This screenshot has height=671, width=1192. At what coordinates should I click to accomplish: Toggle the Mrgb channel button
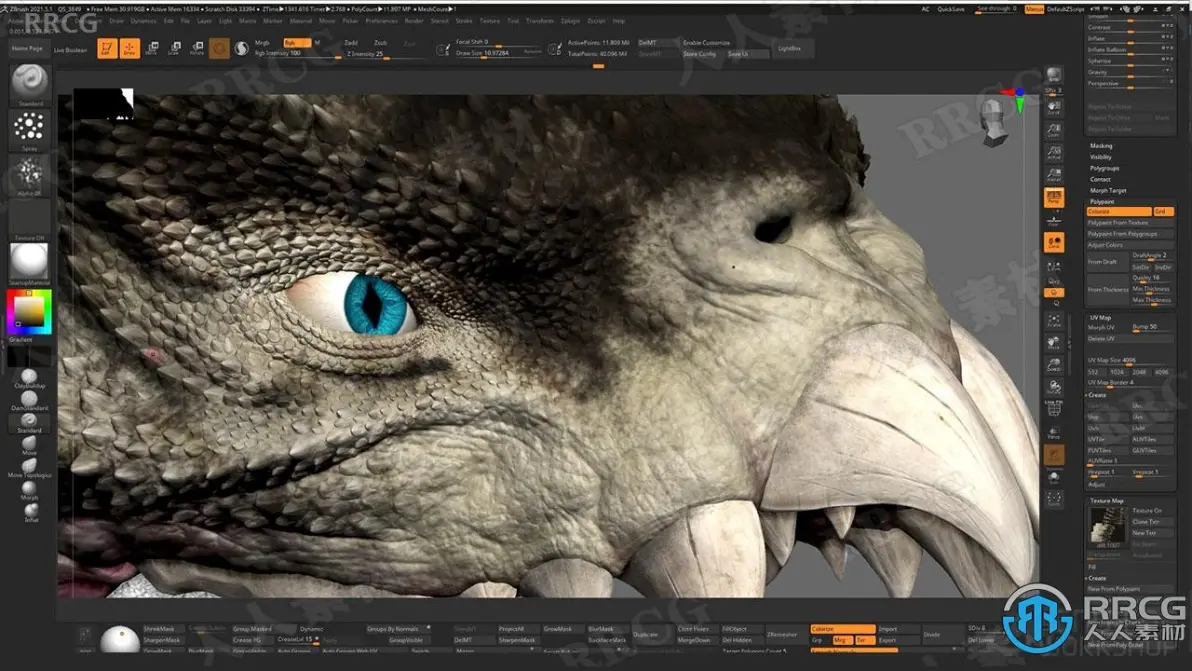[x=264, y=43]
